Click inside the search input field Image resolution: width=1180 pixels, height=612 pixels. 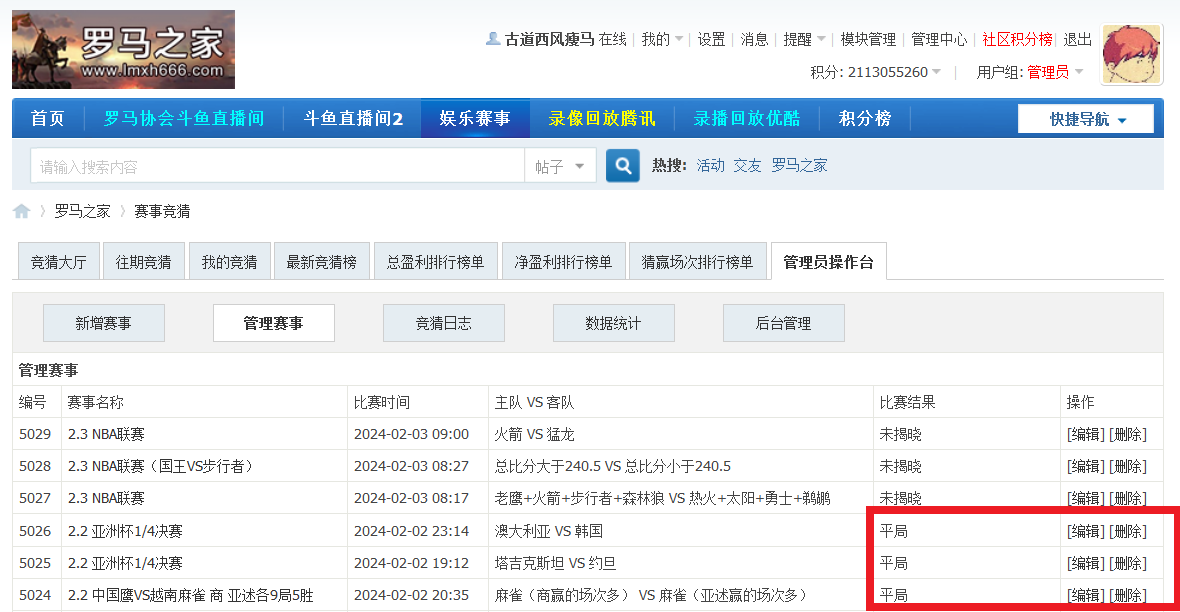(270, 165)
